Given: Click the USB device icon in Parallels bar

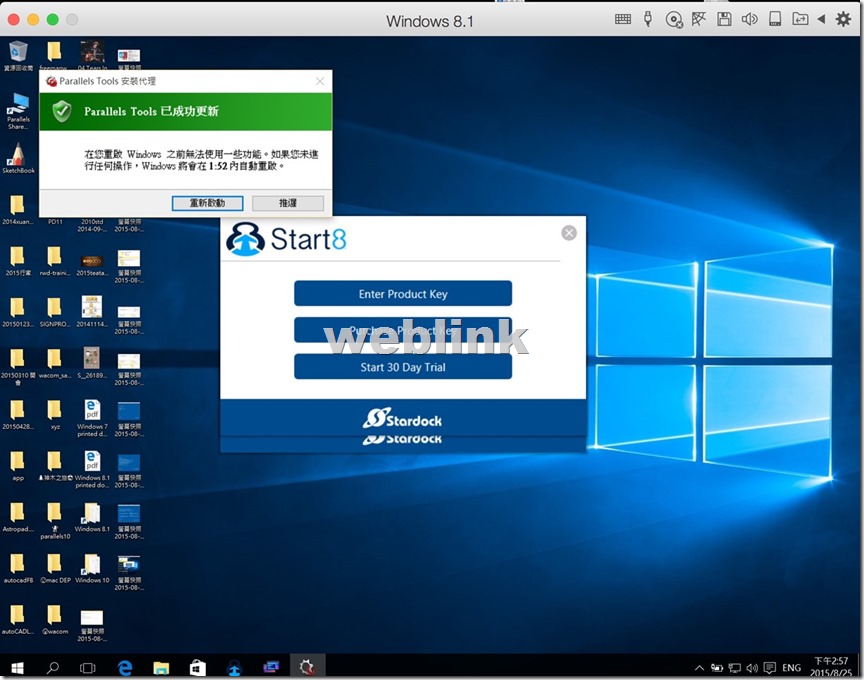Looking at the screenshot, I should click(648, 19).
